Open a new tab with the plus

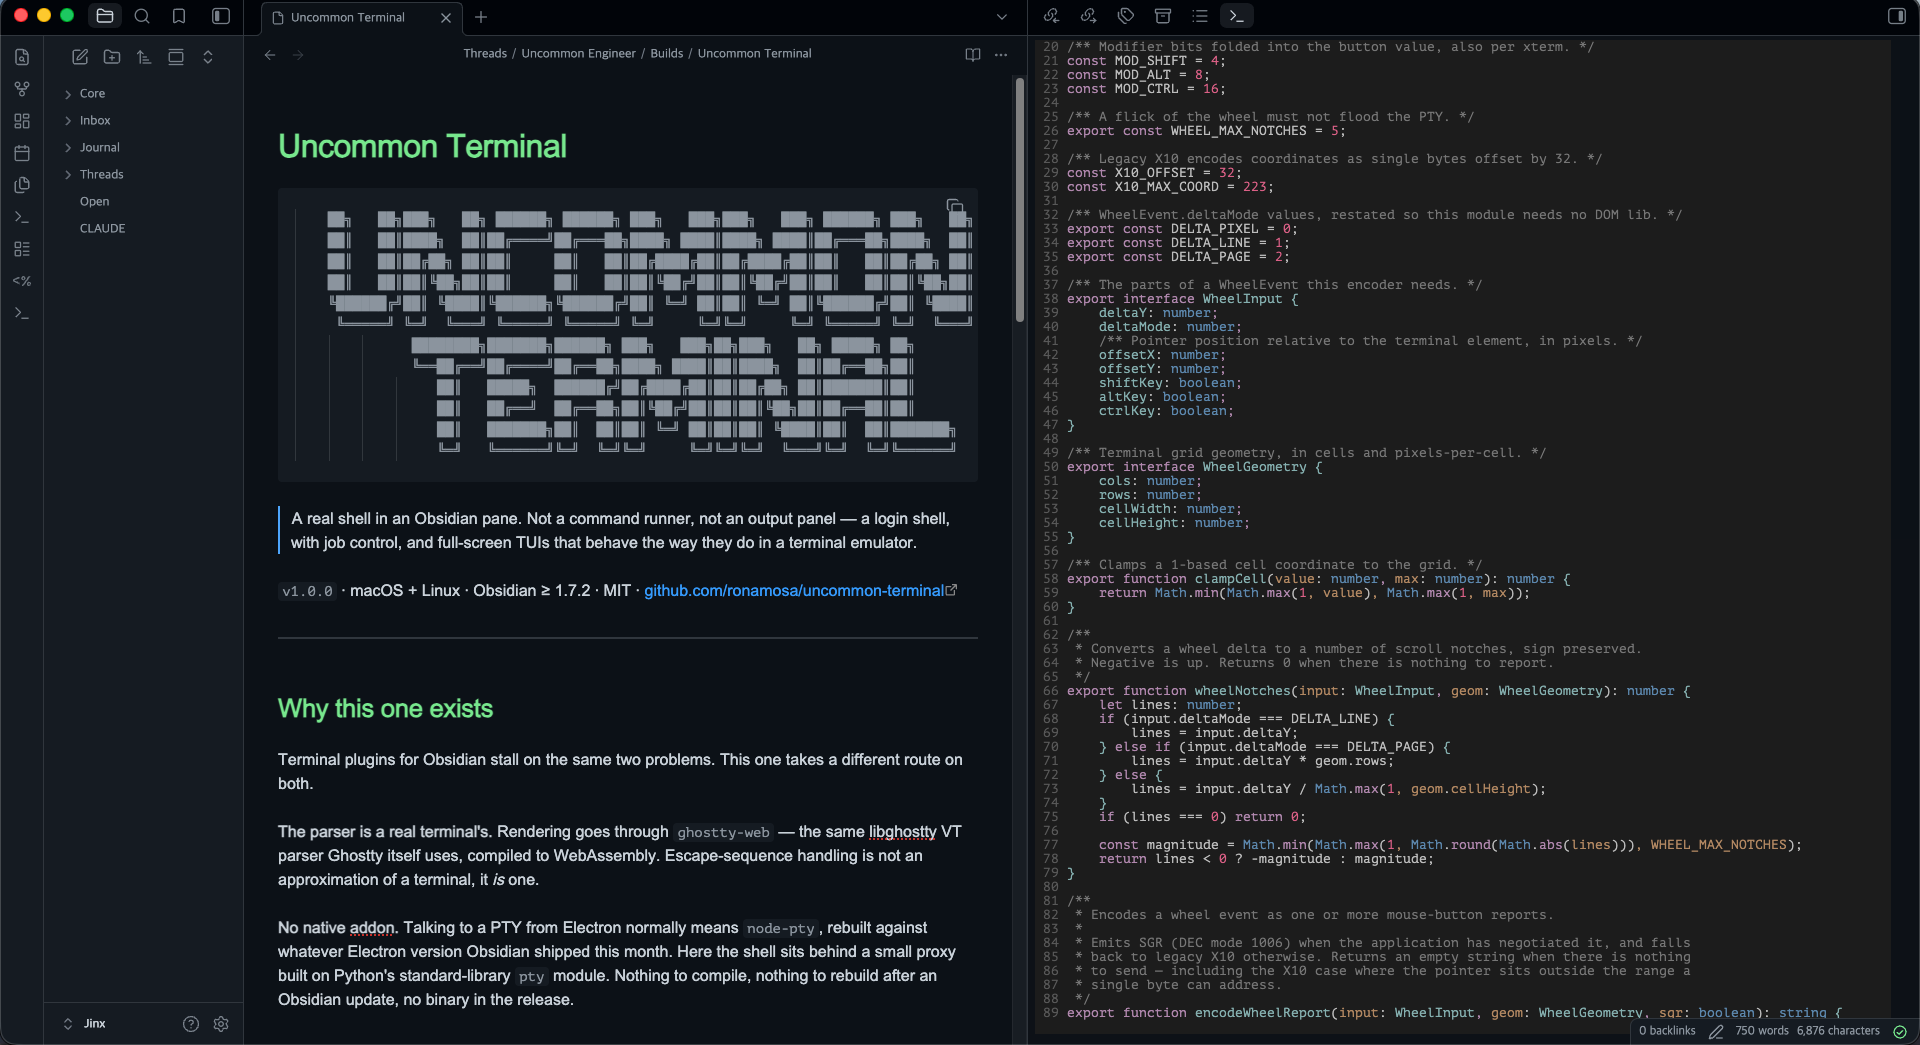point(481,17)
